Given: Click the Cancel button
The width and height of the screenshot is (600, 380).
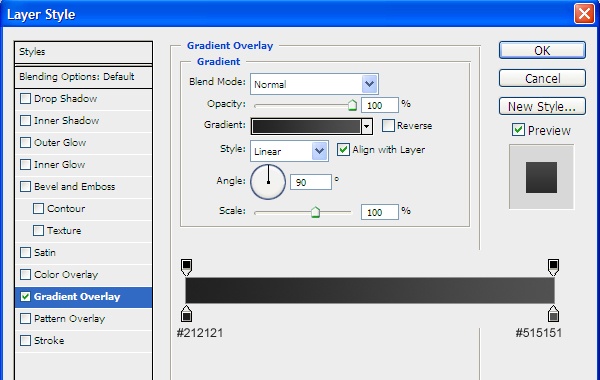Looking at the screenshot, I should [x=542, y=78].
